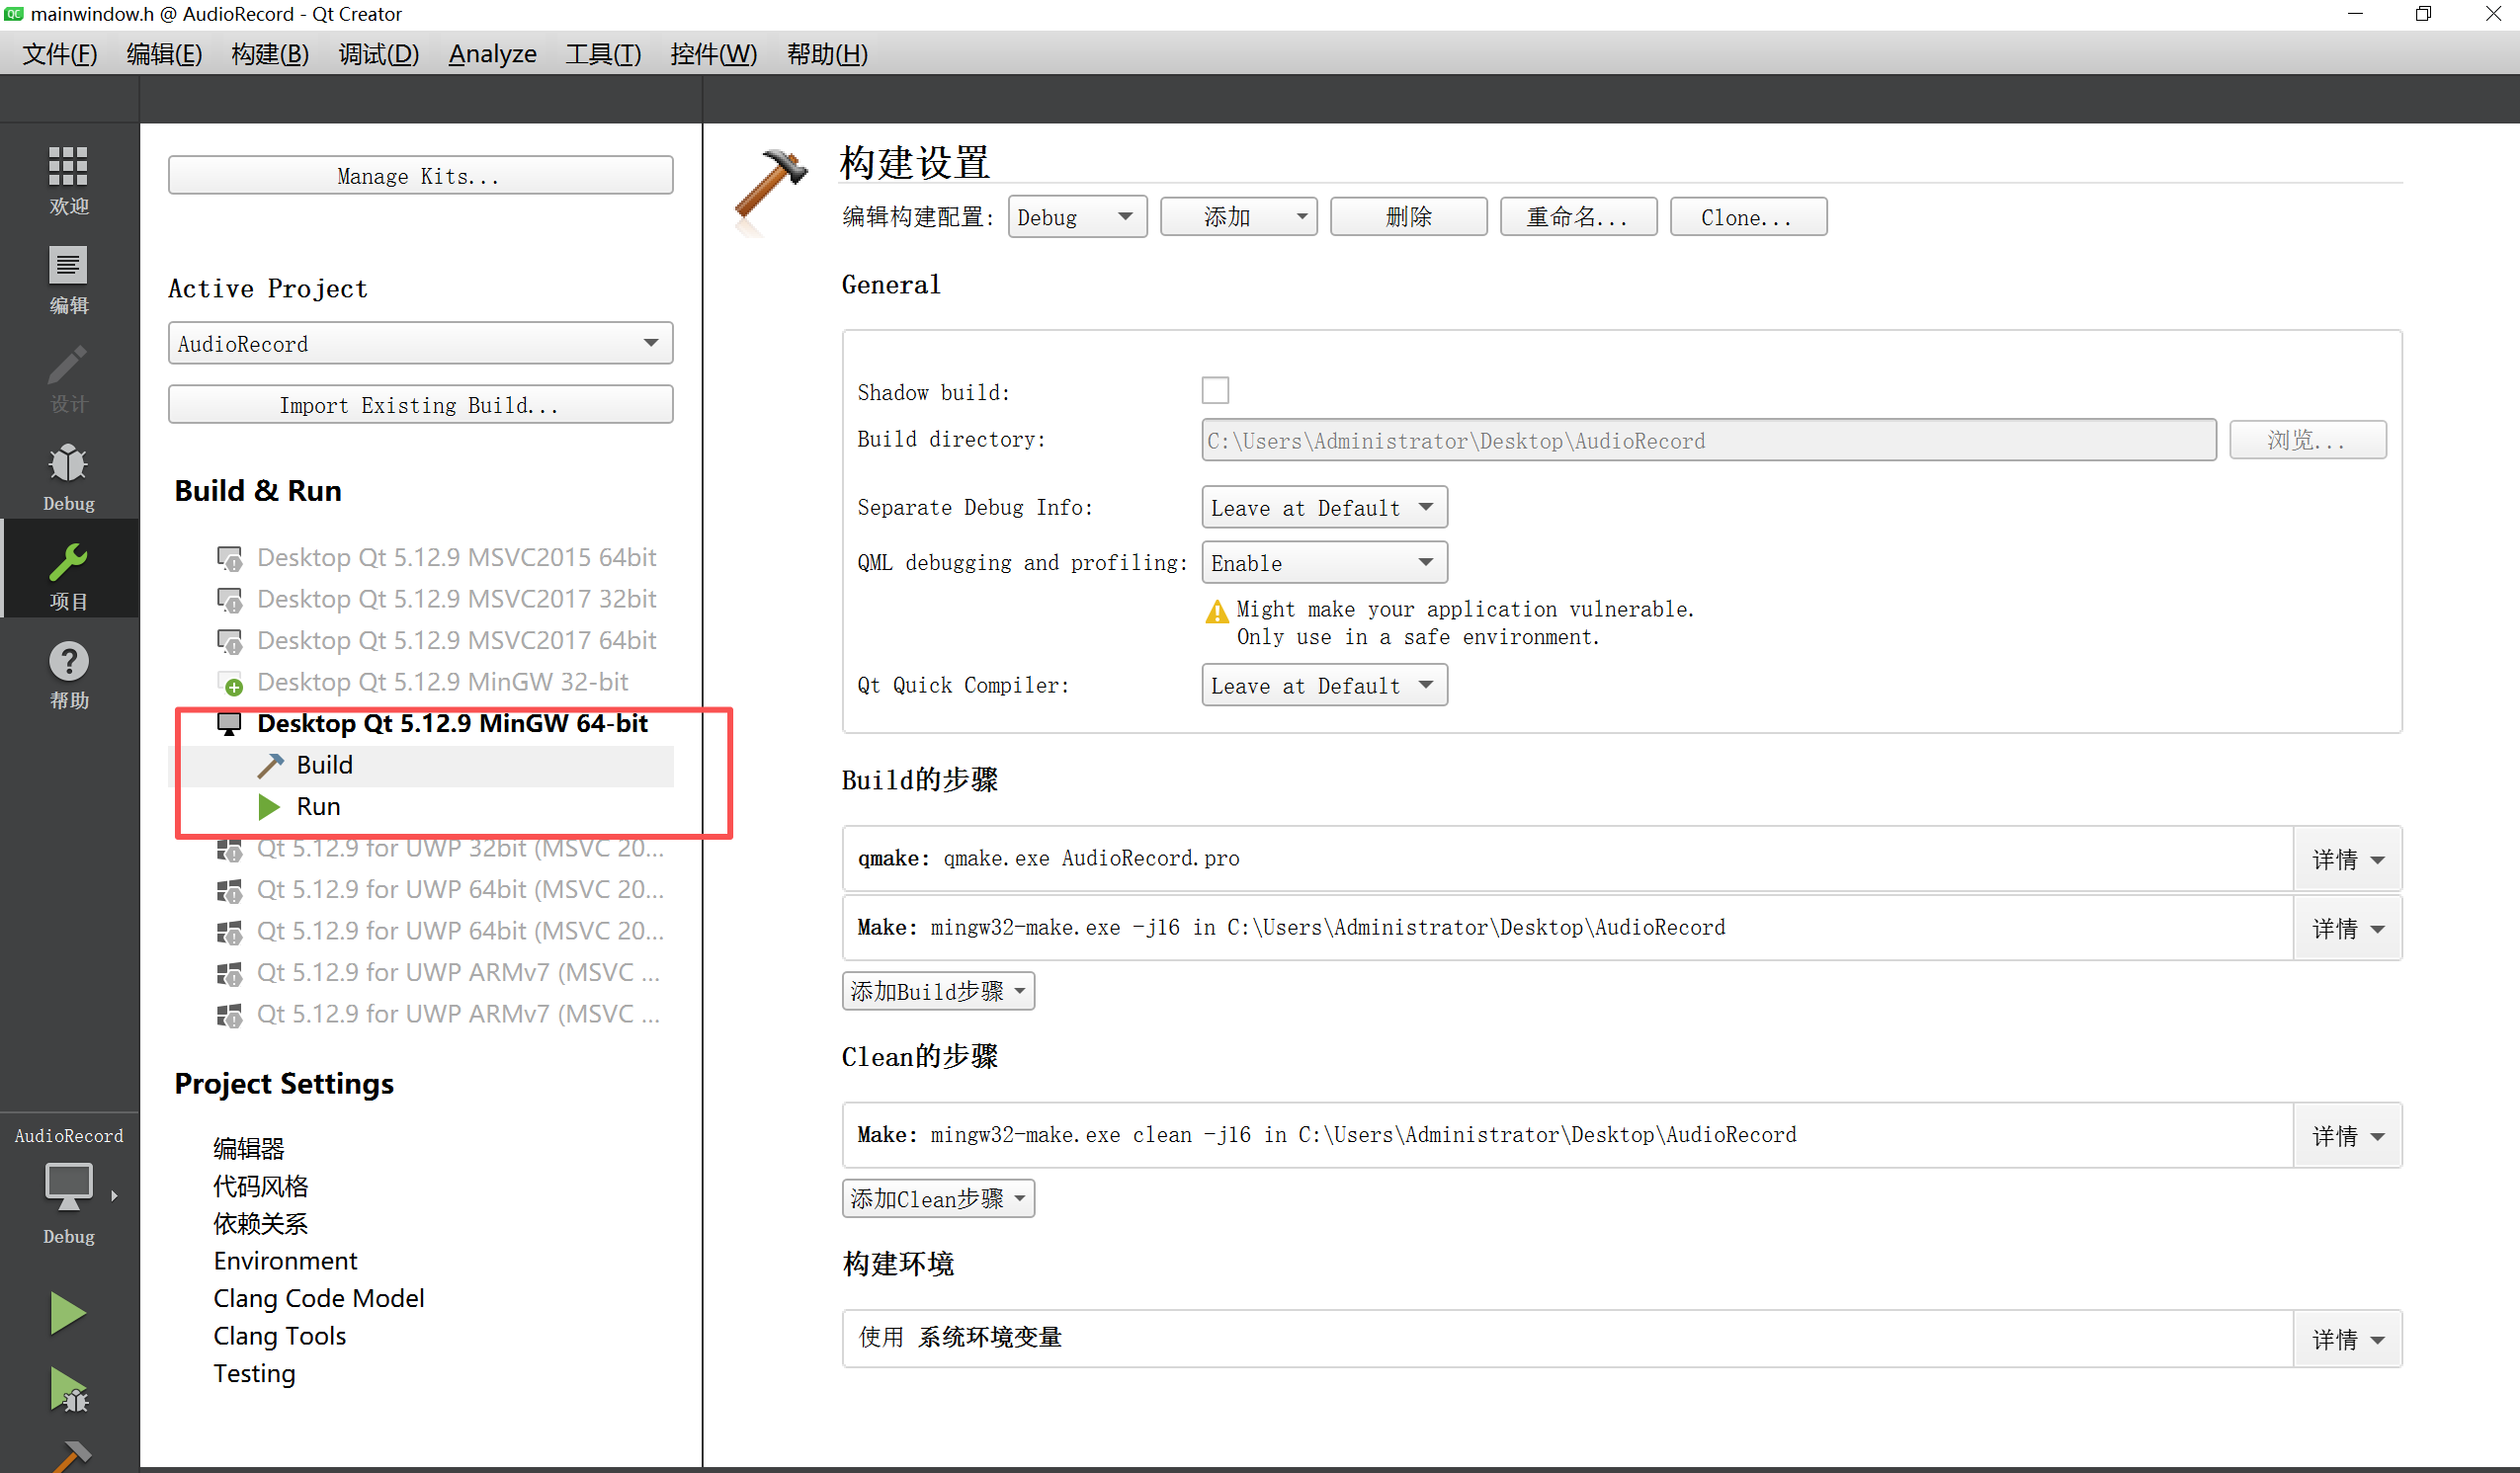
Task: Expand 详情 for the Make build step
Action: pos(2348,929)
